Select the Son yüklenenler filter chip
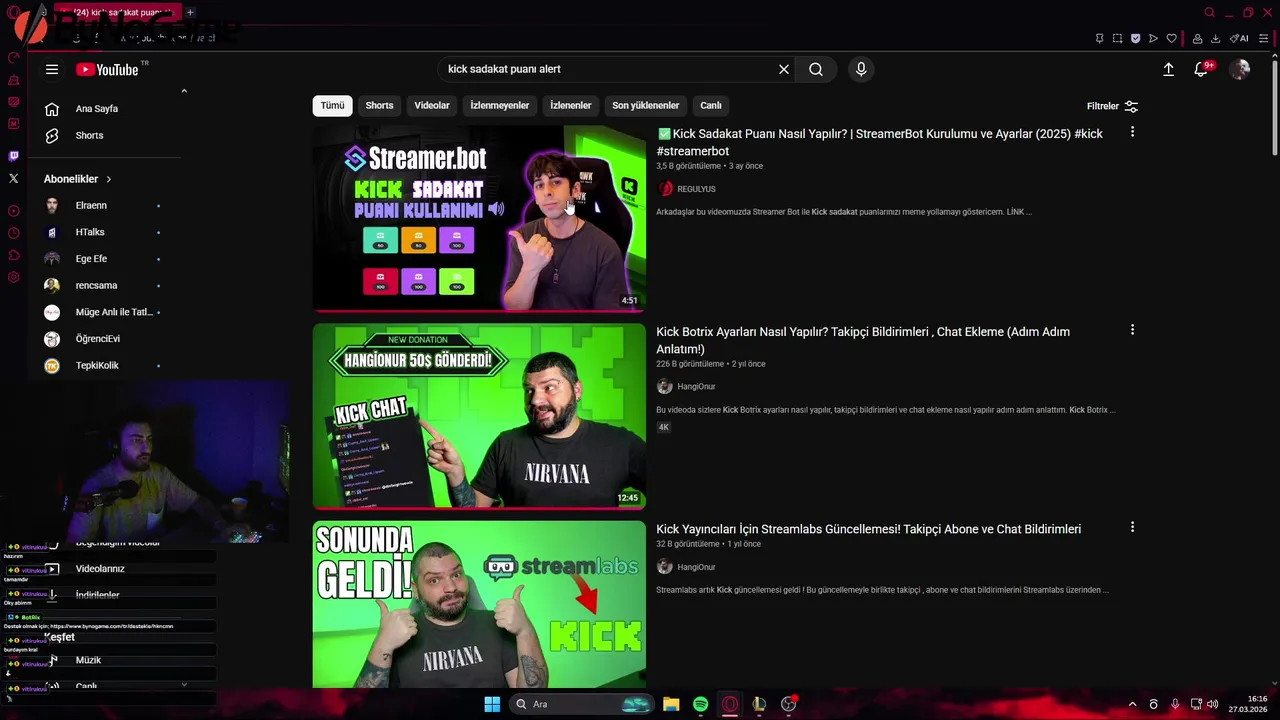The height and width of the screenshot is (720, 1280). 646,105
